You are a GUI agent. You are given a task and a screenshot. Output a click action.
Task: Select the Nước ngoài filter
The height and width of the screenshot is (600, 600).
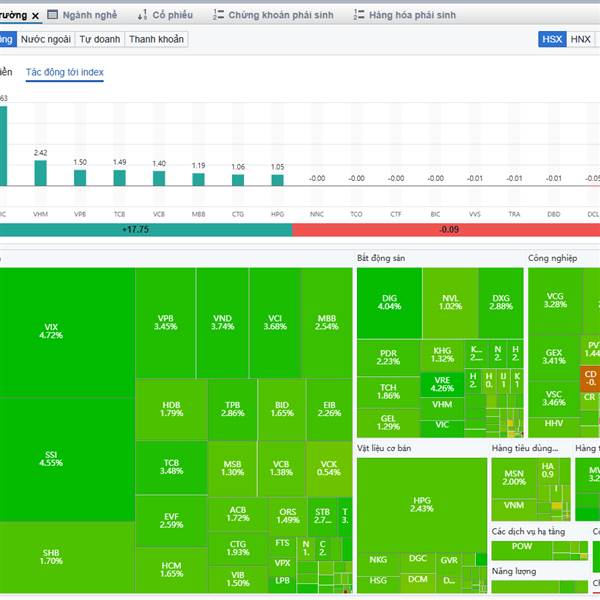[46, 39]
